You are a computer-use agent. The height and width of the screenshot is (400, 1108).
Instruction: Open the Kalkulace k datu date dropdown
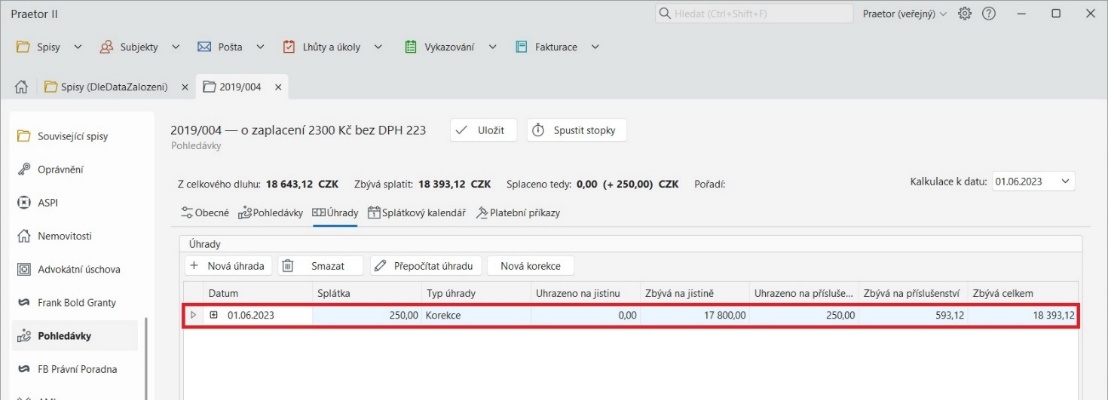click(x=1064, y=182)
